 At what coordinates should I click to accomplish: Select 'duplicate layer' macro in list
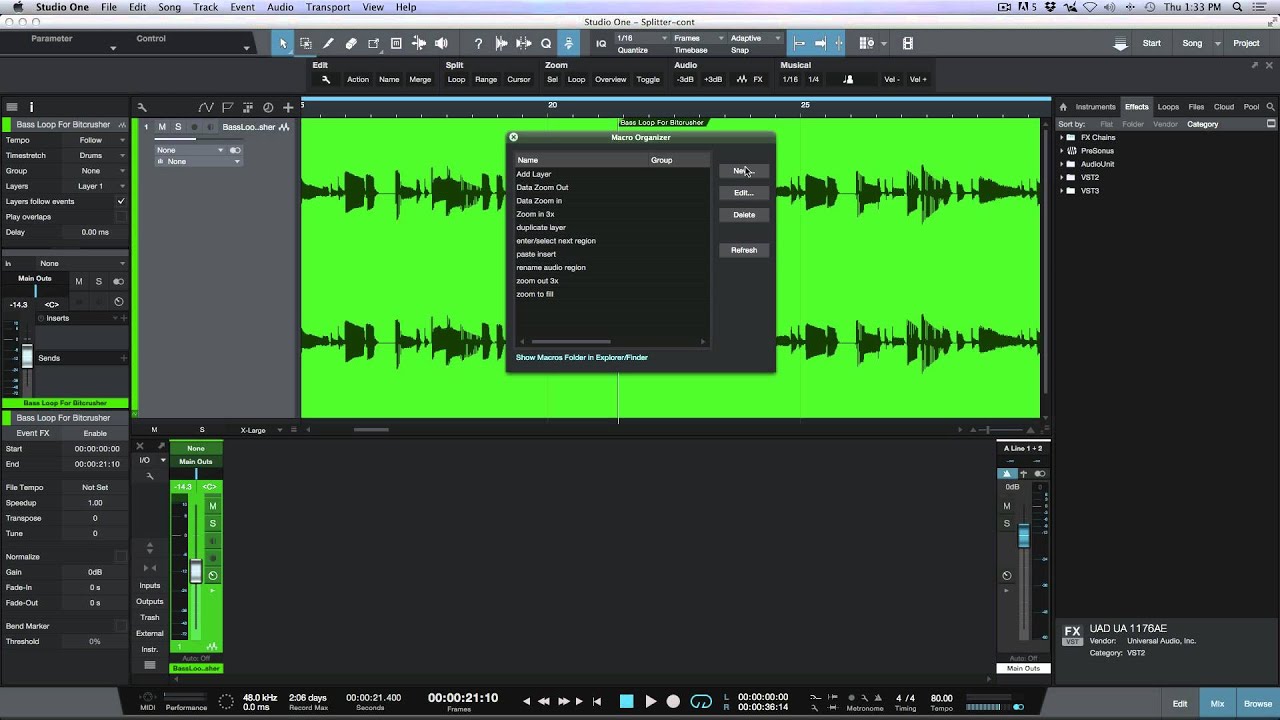click(541, 227)
